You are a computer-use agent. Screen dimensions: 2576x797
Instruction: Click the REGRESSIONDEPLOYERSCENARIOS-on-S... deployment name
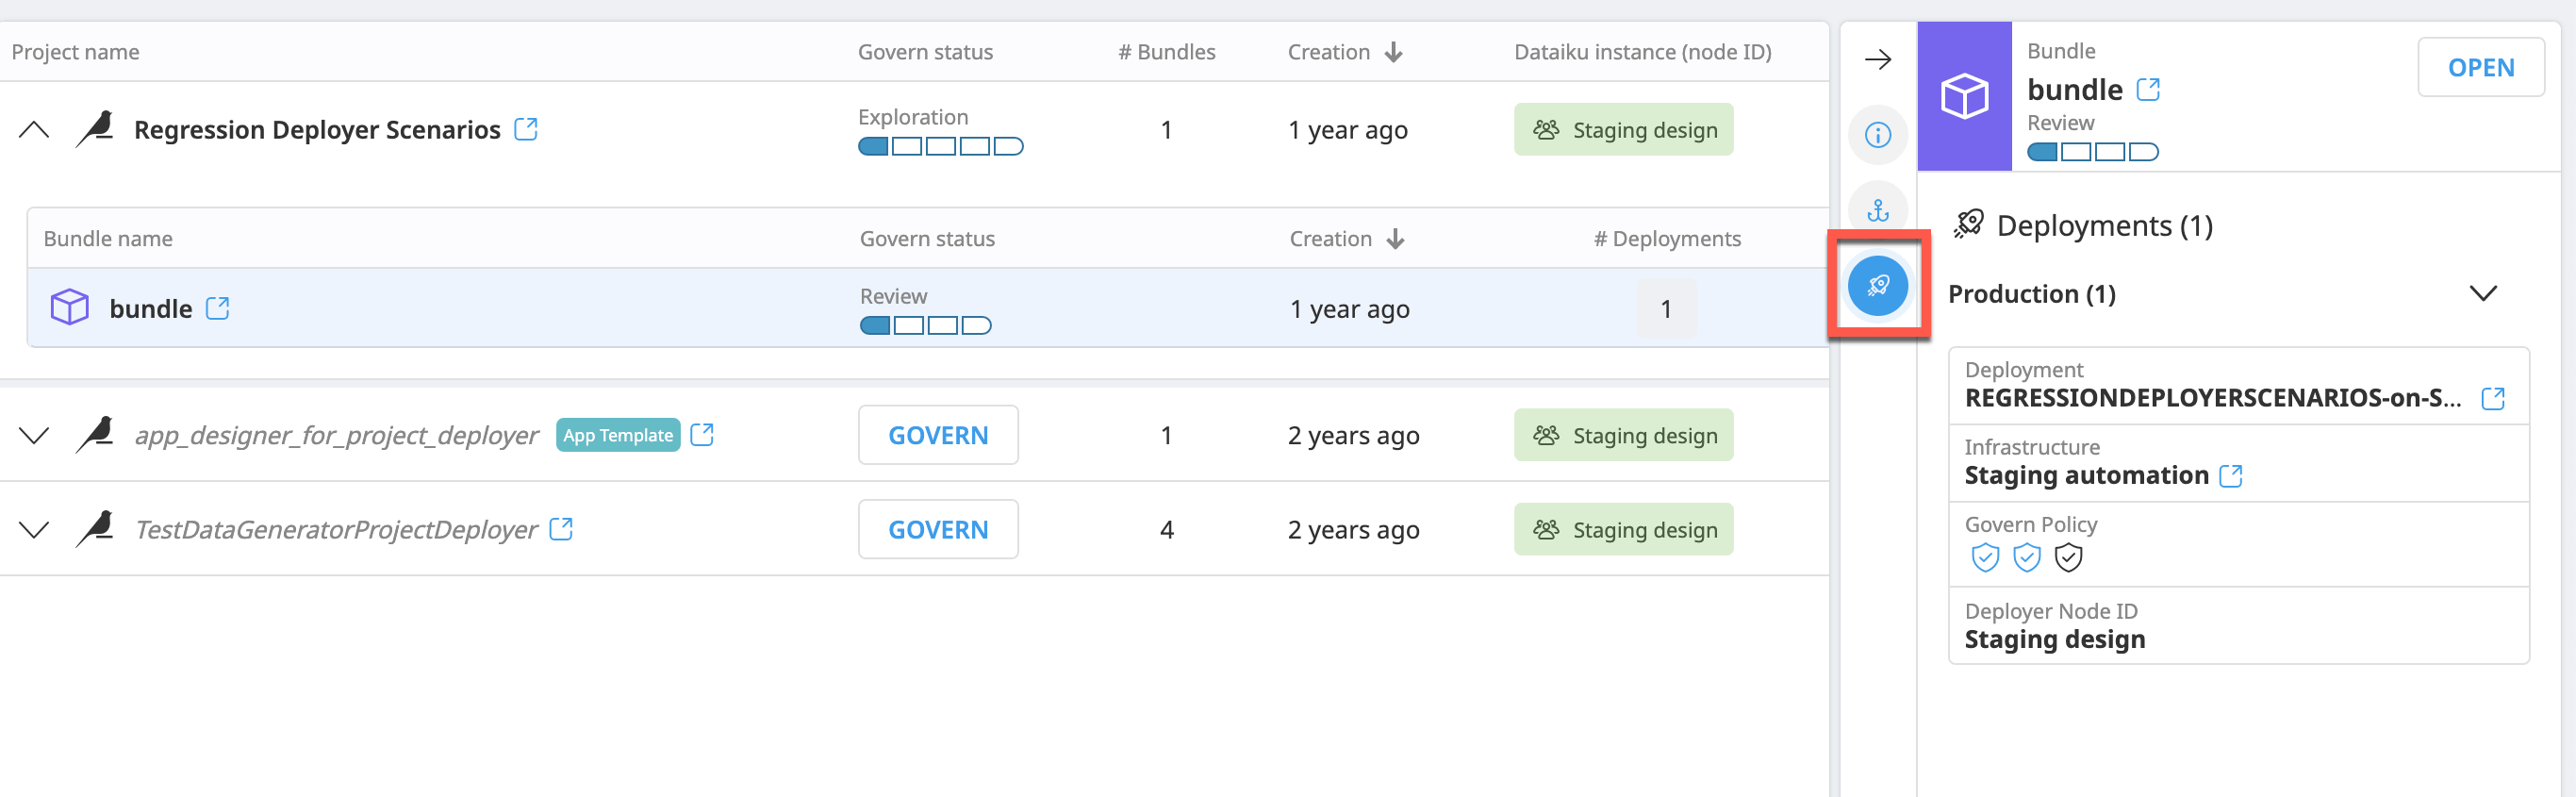[x=2212, y=398]
